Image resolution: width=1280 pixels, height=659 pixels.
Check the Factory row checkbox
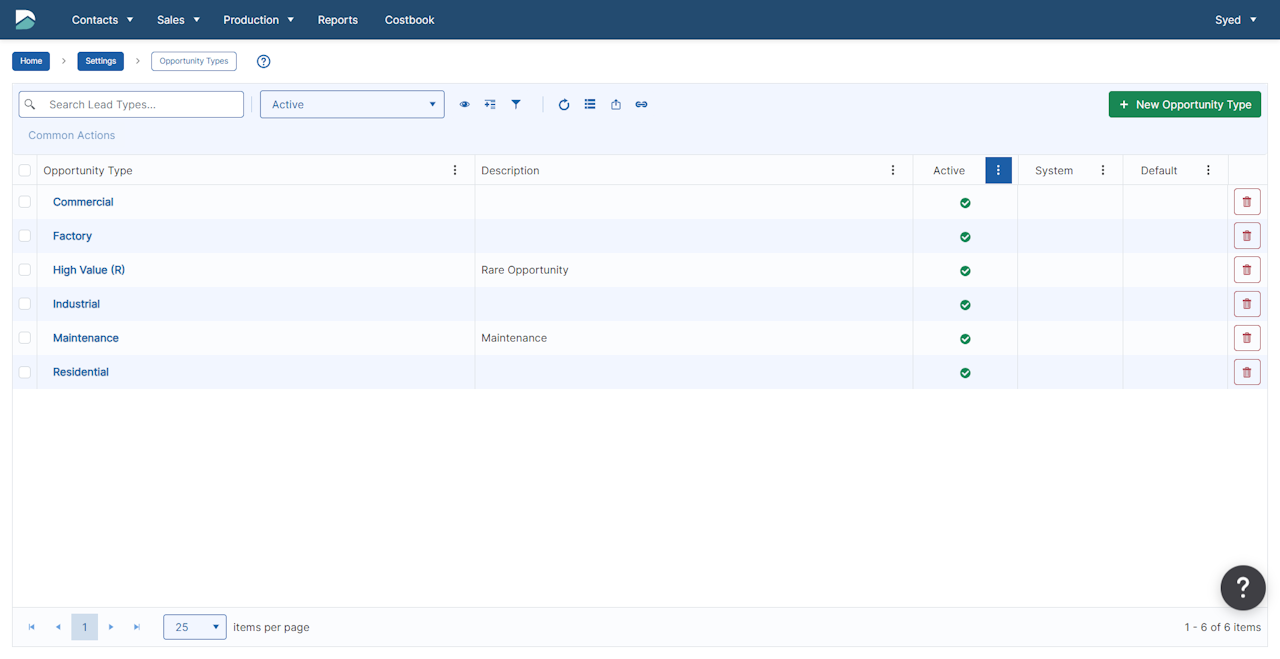25,236
